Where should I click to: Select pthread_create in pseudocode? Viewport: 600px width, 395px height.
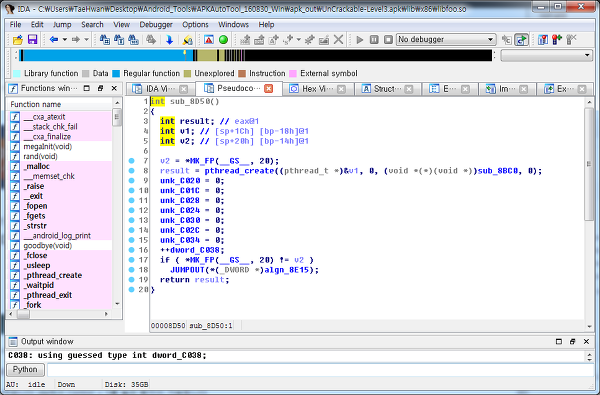[239, 171]
